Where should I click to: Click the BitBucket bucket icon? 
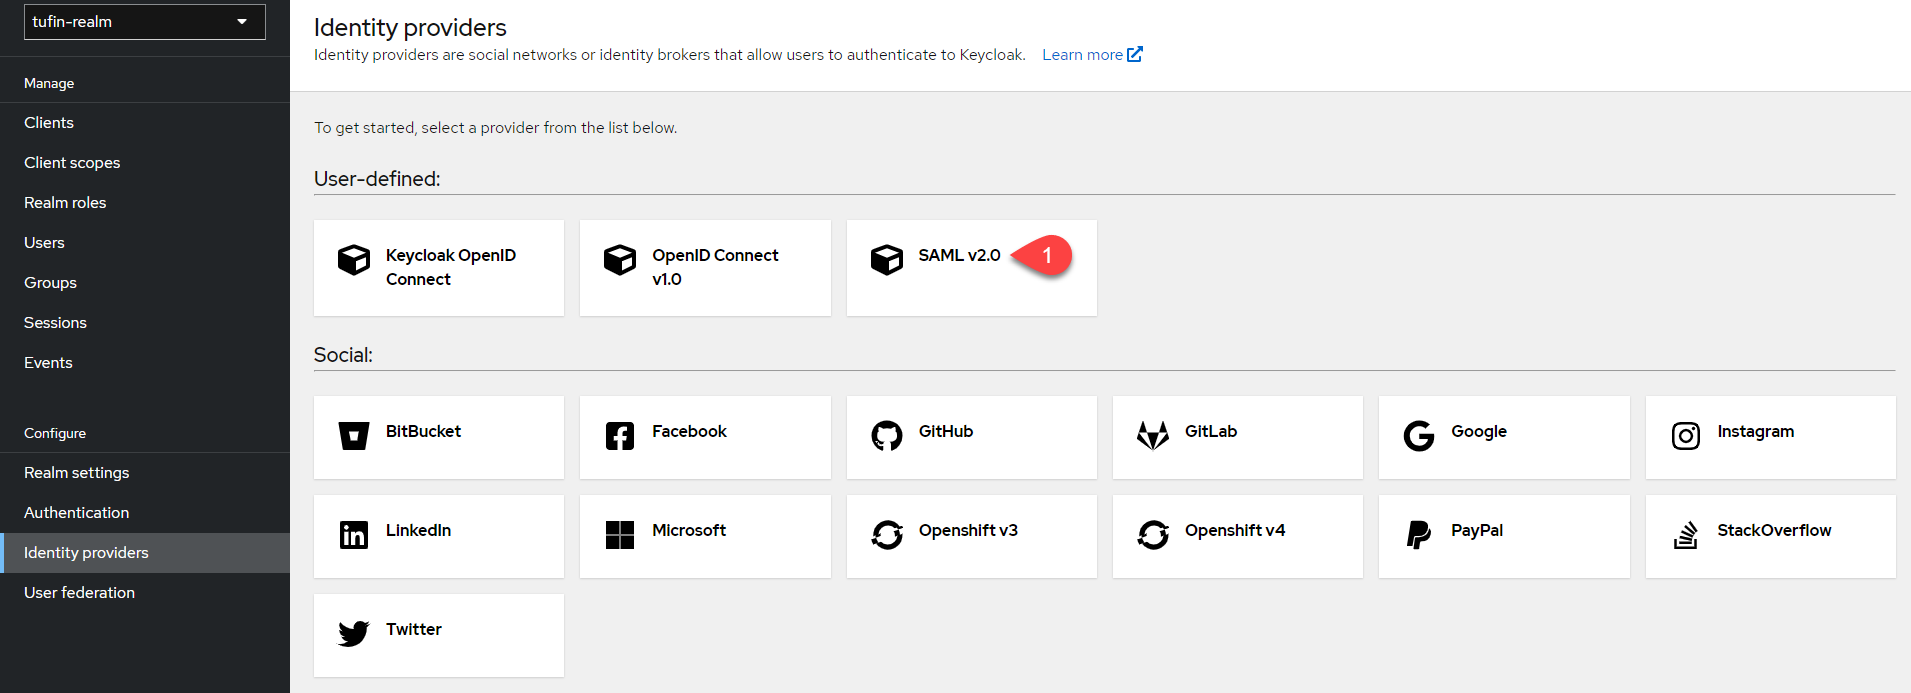point(353,436)
